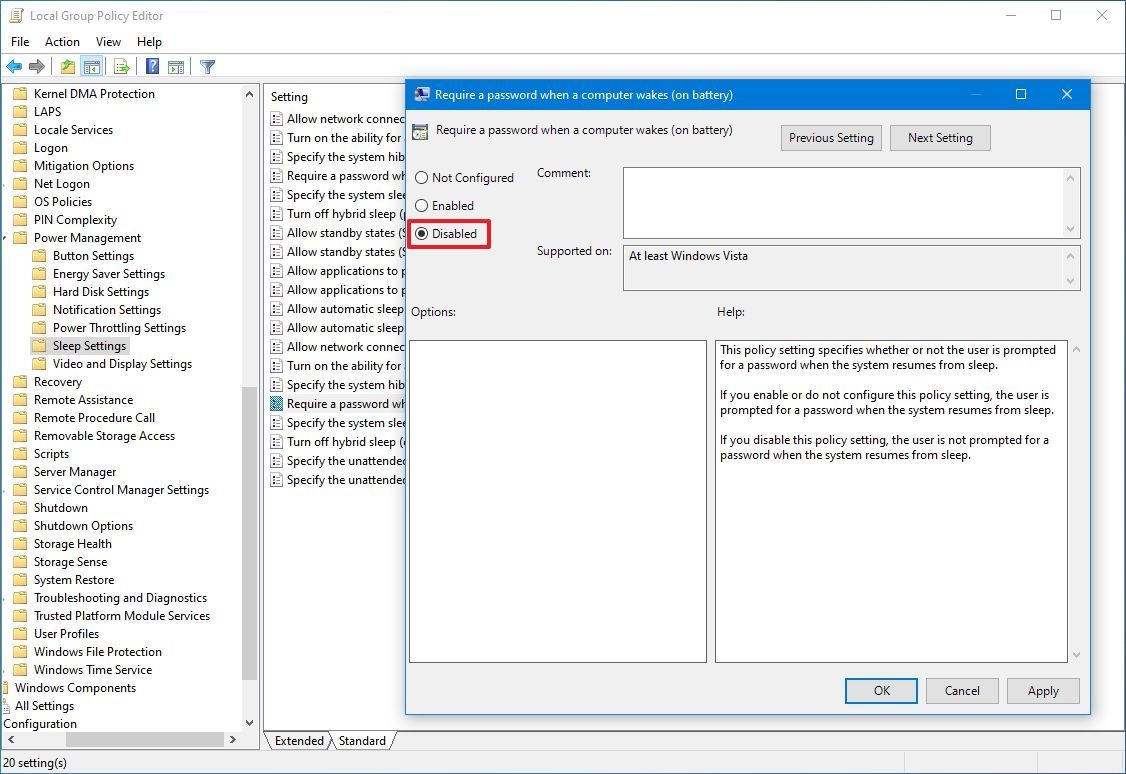Image resolution: width=1126 pixels, height=774 pixels.
Task: Select the Disabled radio button
Action: click(x=421, y=233)
